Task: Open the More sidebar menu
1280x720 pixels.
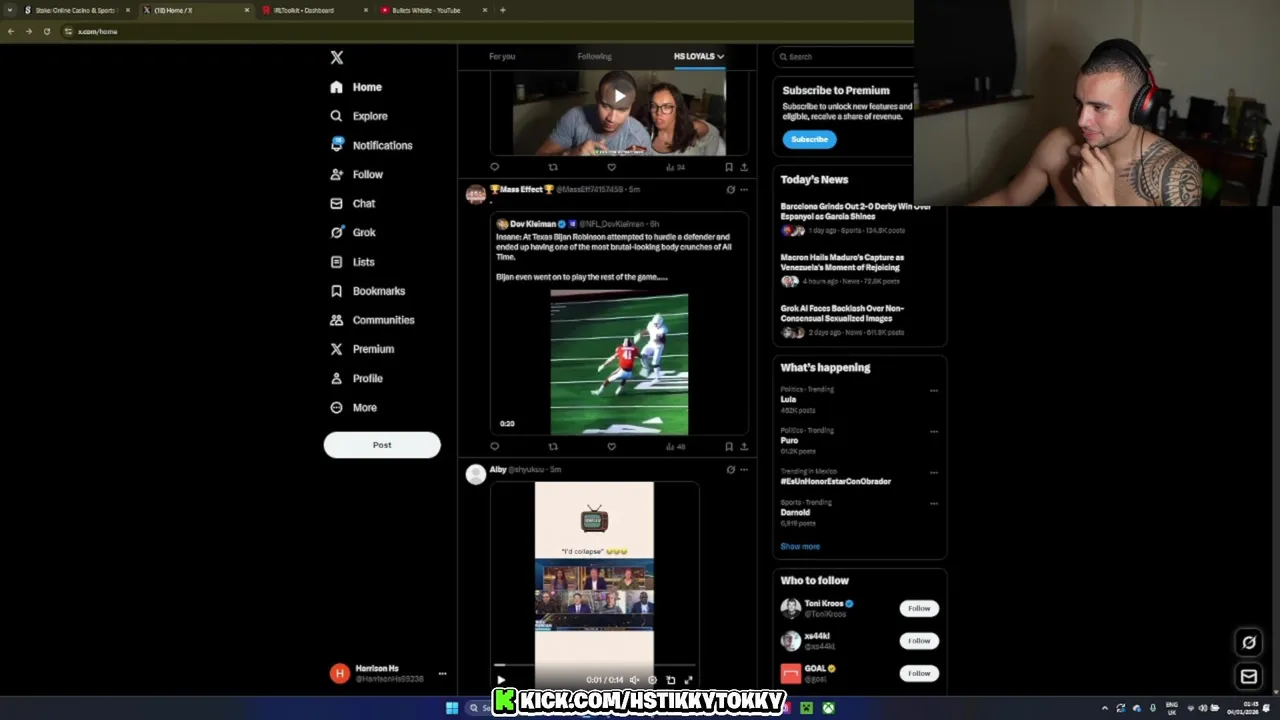Action: 353,407
